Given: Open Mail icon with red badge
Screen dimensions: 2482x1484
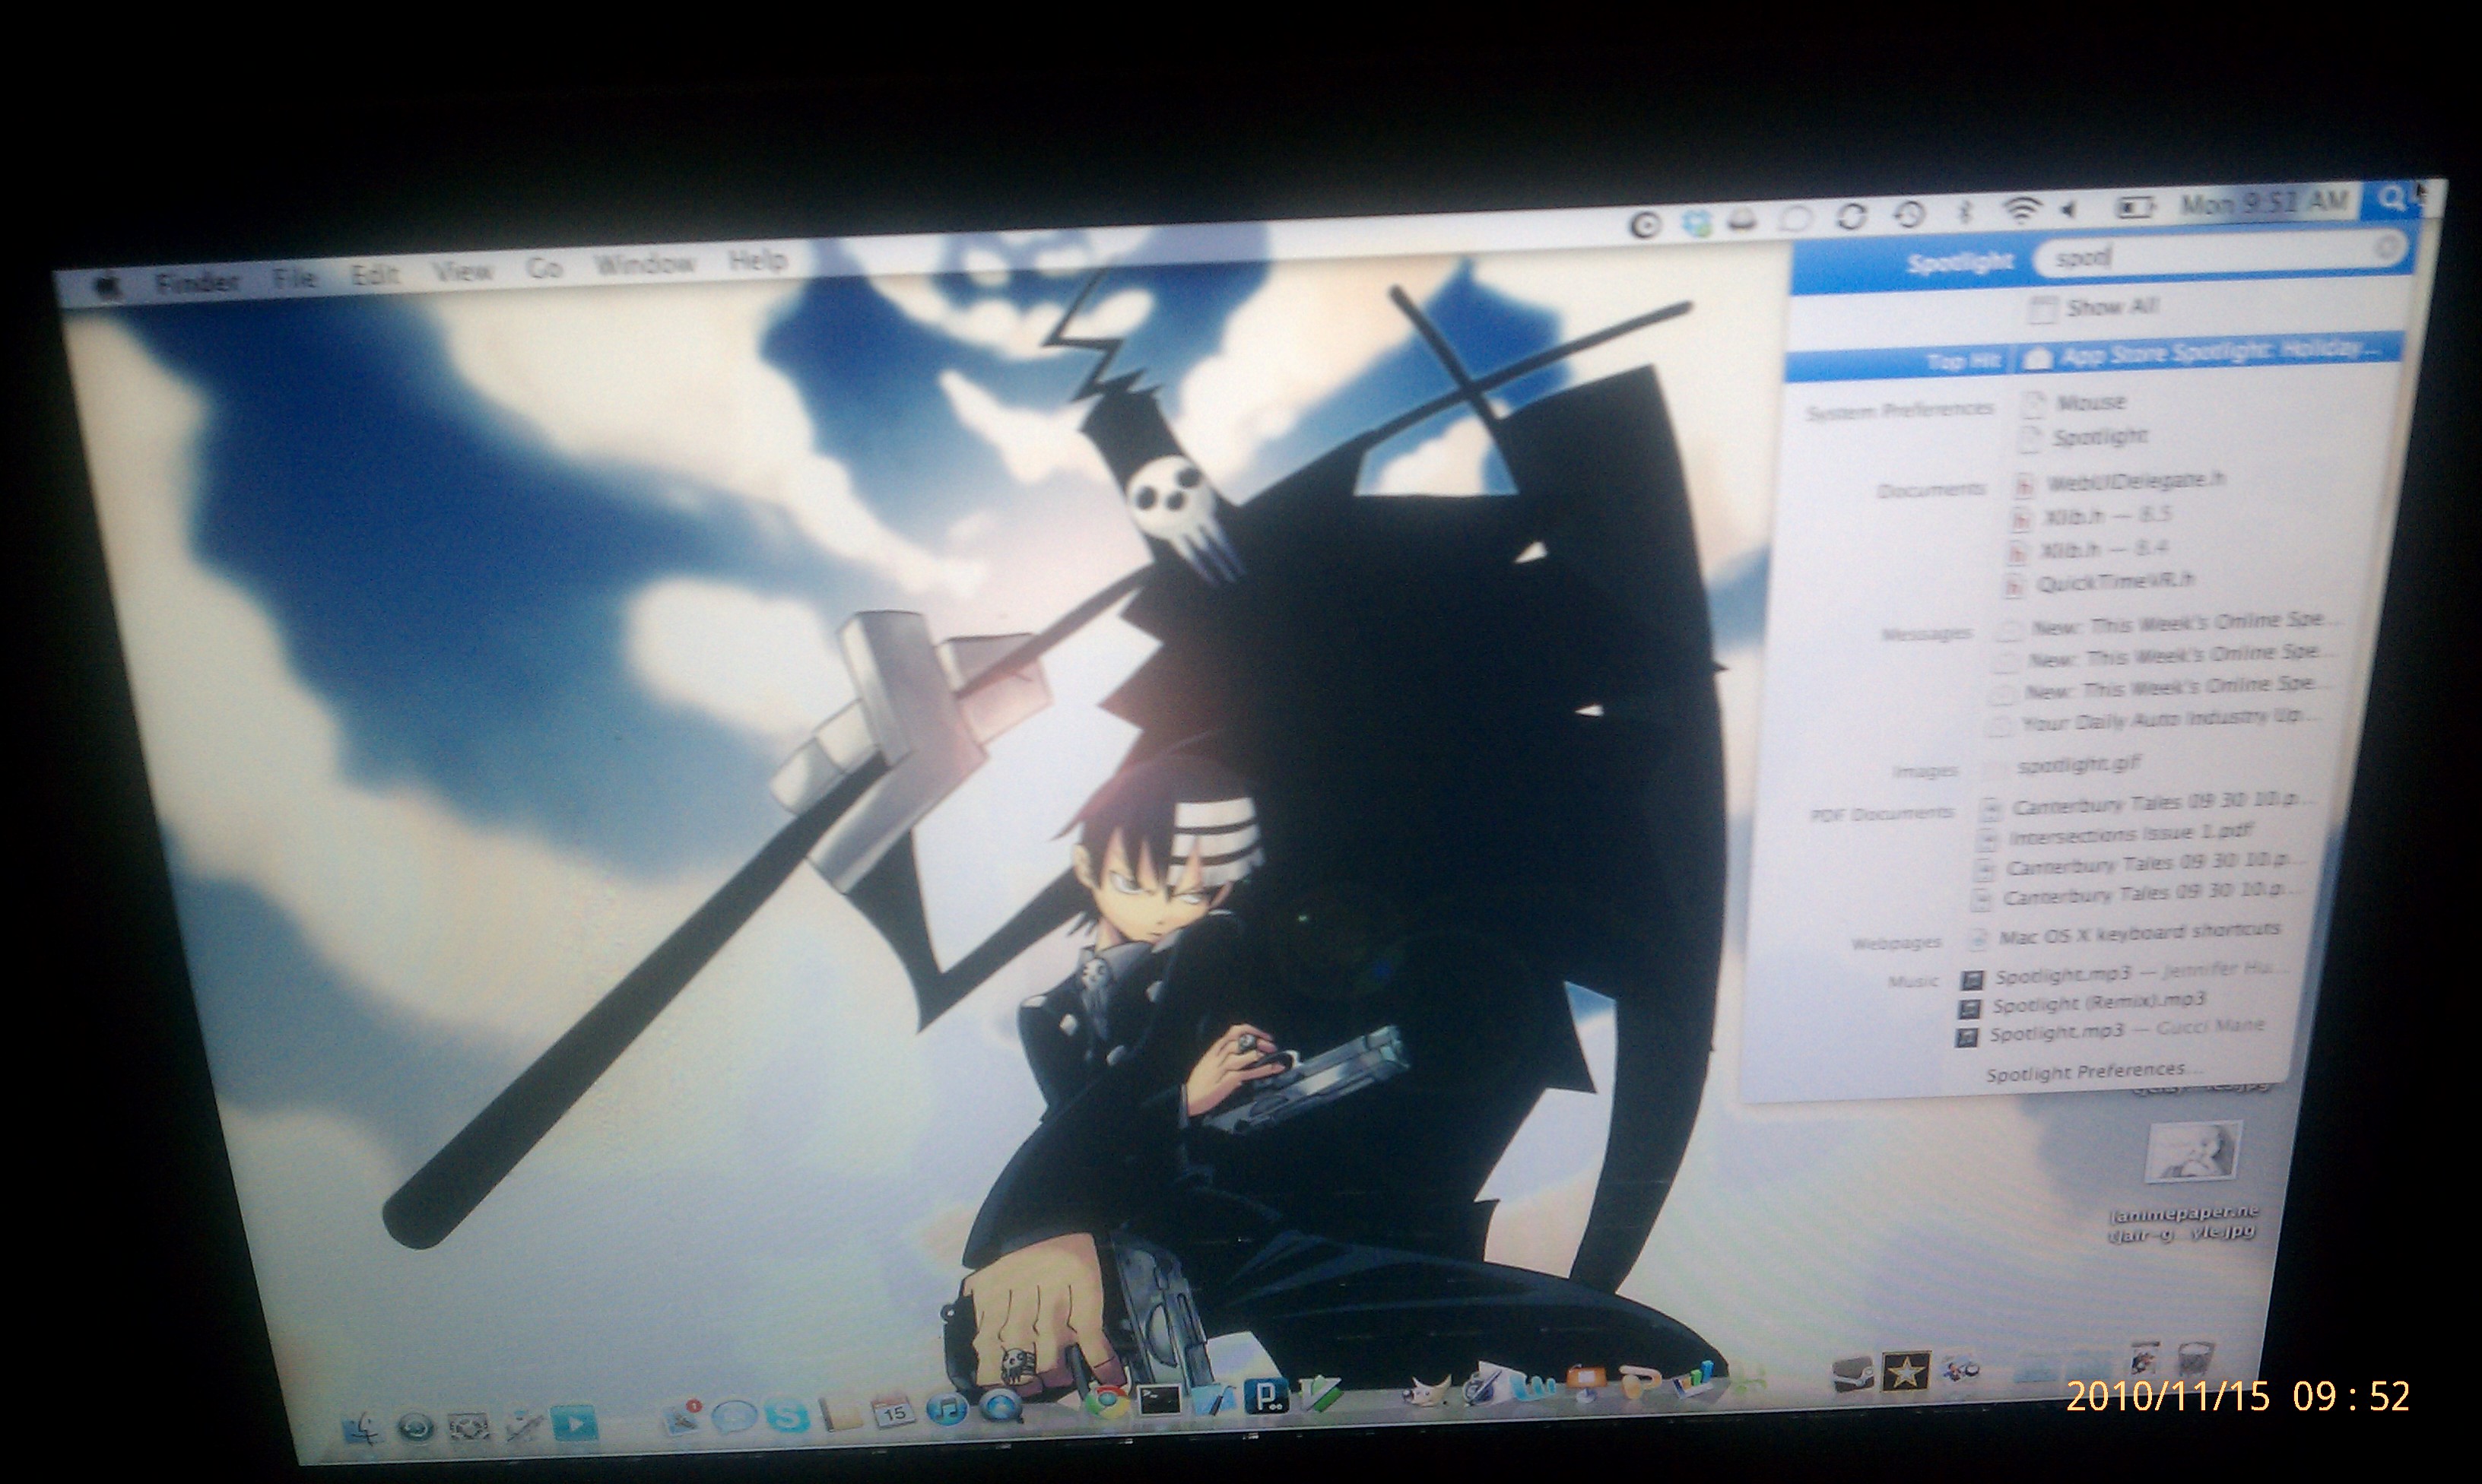Looking at the screenshot, I should pos(685,1418).
